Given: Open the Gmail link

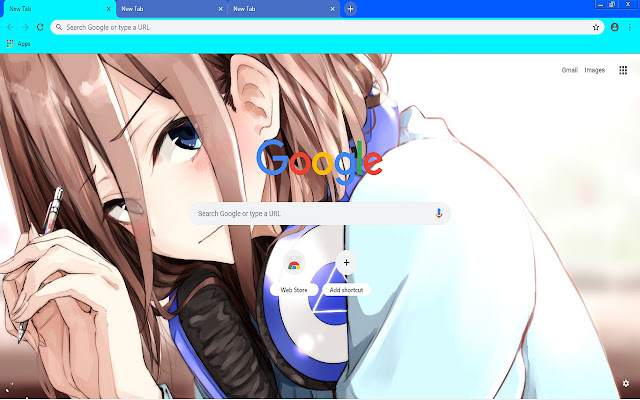Looking at the screenshot, I should click(569, 70).
